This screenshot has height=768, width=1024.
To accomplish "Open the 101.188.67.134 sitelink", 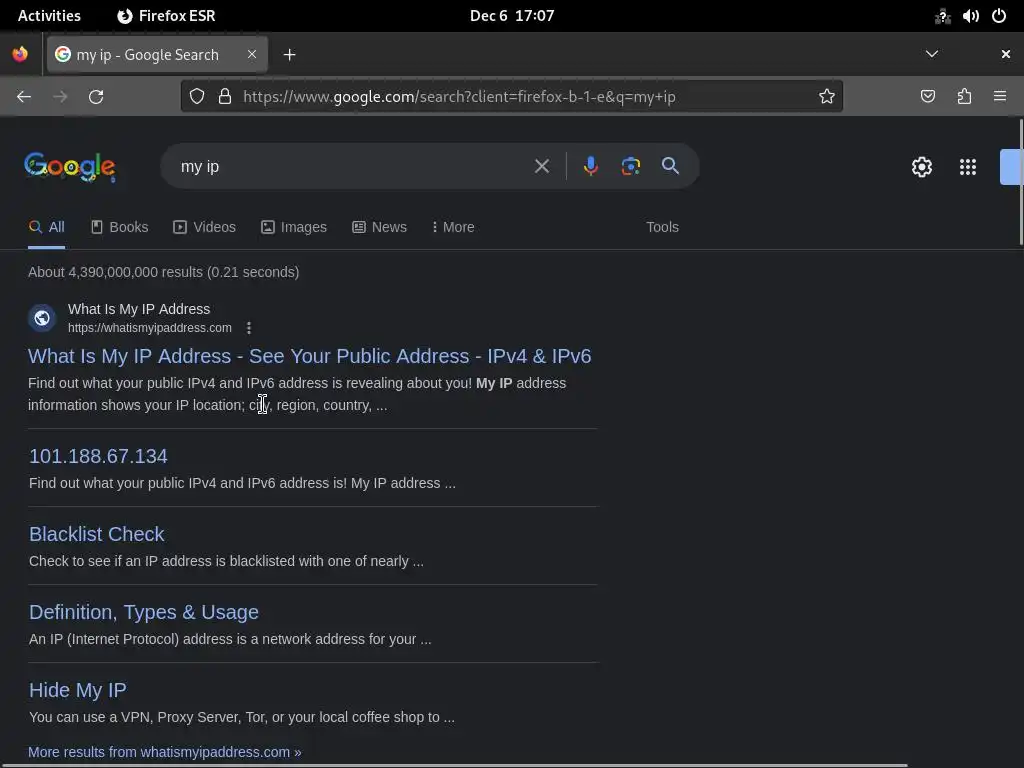I will coord(98,456).
